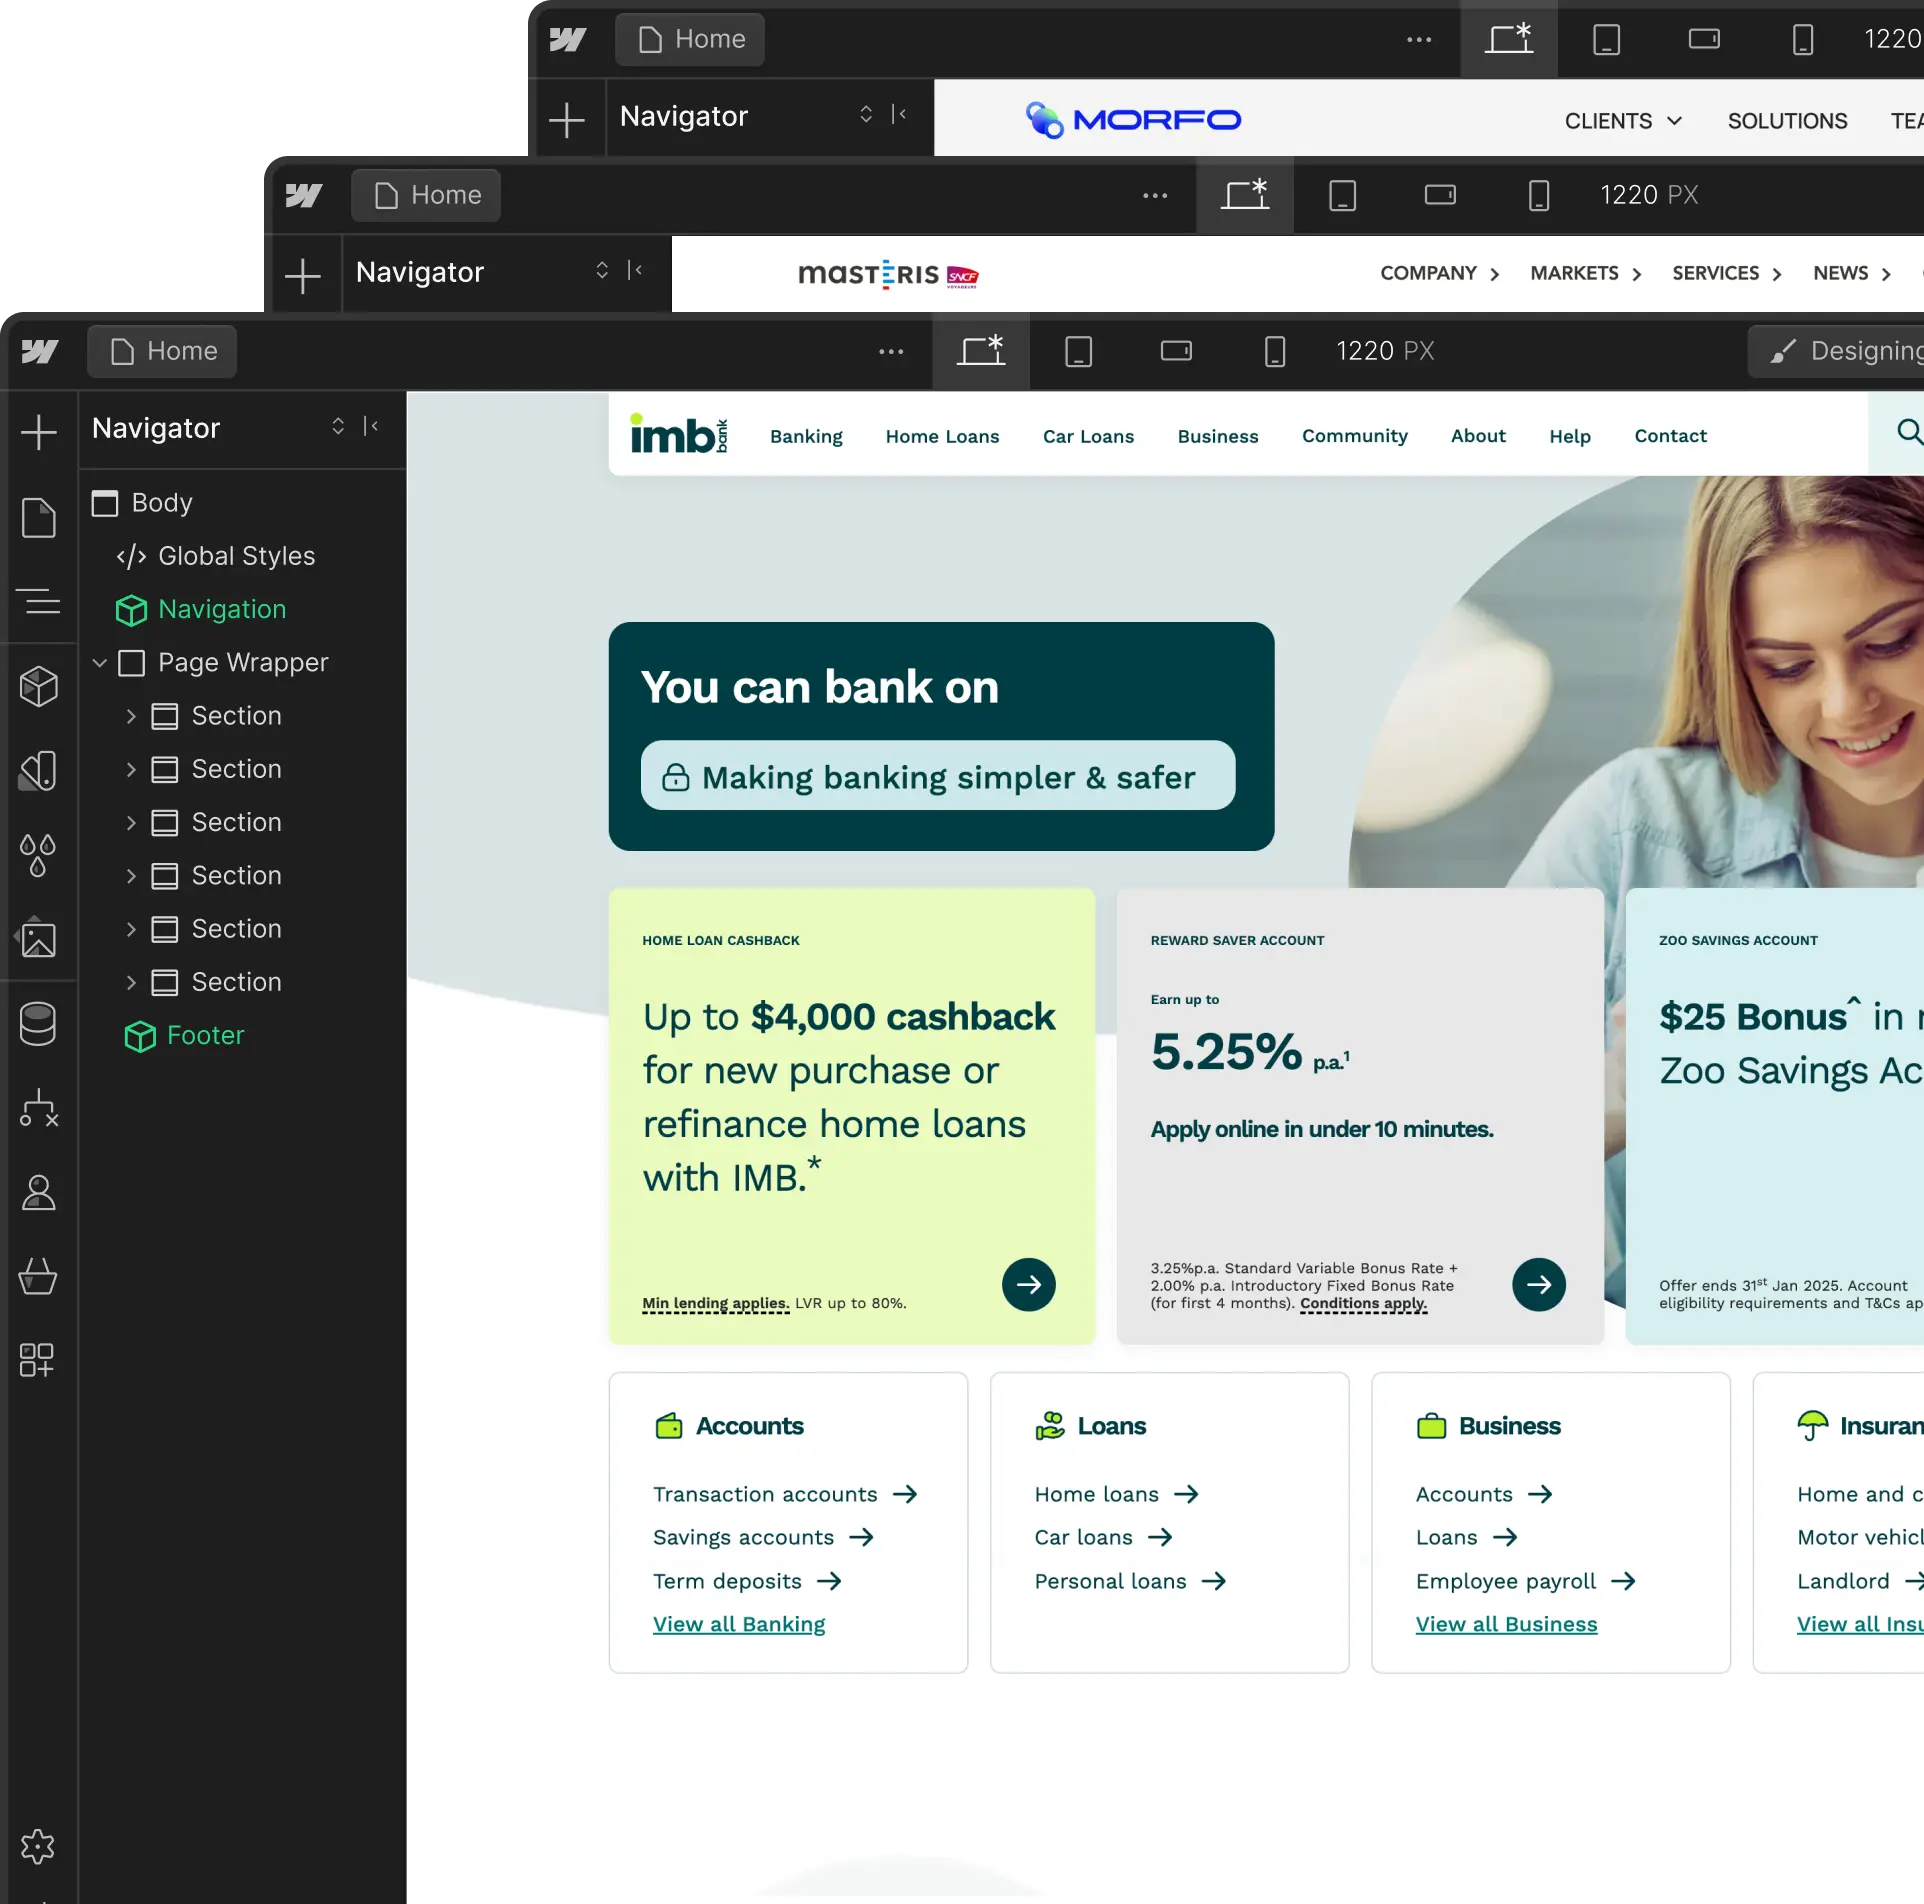Image resolution: width=1924 pixels, height=1904 pixels.
Task: Open the Settings gear icon at sidebar bottom
Action: 38,1846
